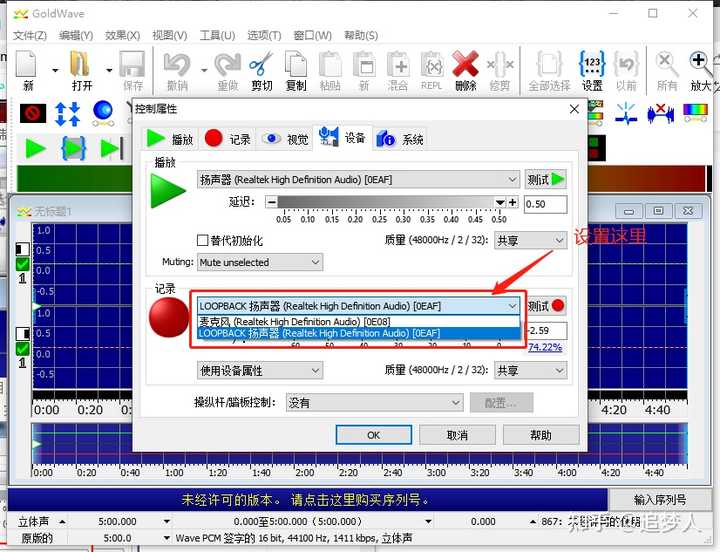This screenshot has width=720, height=552.
Task: Open the 使用设备属性 dropdown
Action: [x=260, y=371]
